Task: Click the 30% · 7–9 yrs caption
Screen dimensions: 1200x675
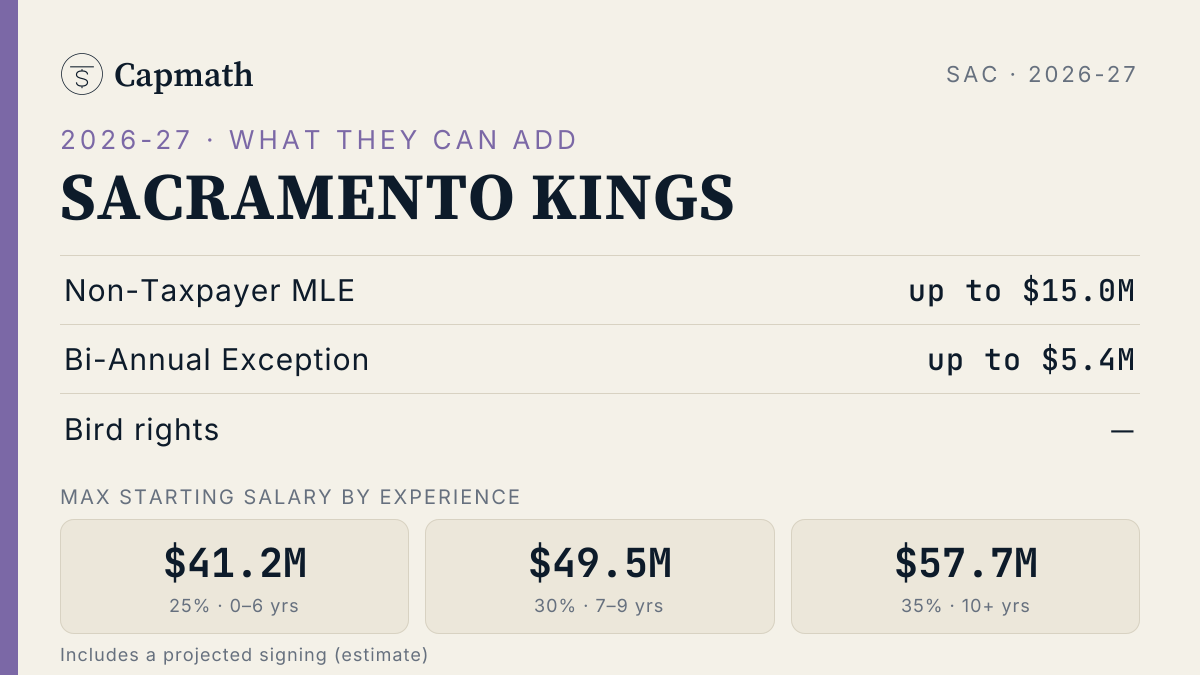Action: point(600,606)
